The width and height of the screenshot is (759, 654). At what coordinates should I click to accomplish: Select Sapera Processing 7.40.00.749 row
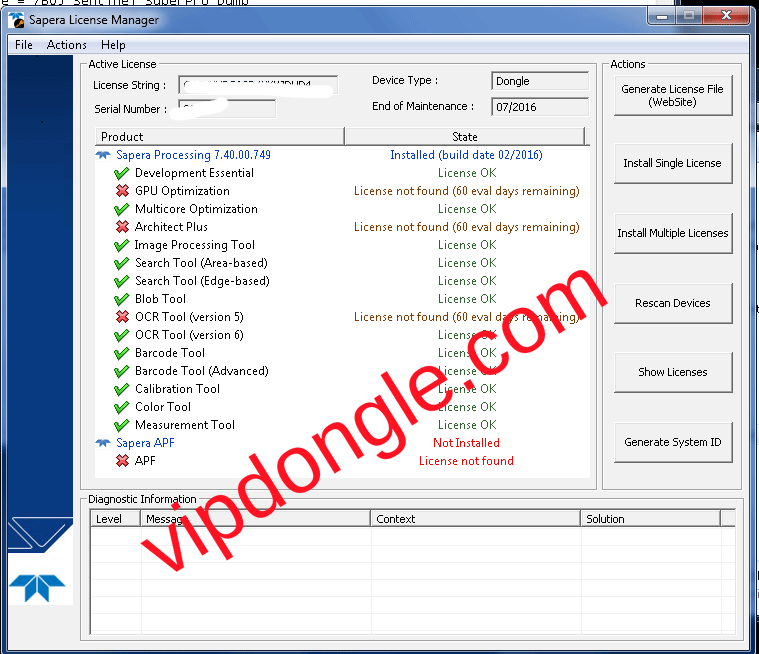193,155
